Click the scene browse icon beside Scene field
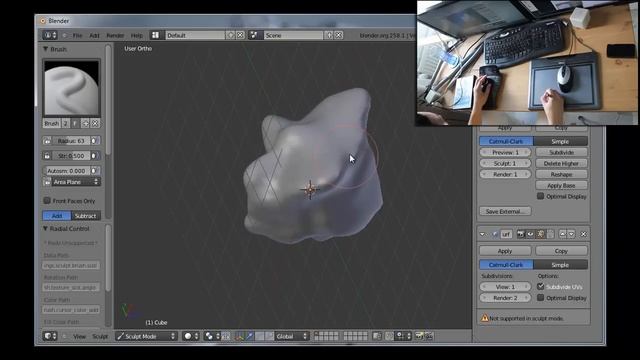640x360 pixels. pyautogui.click(x=255, y=36)
